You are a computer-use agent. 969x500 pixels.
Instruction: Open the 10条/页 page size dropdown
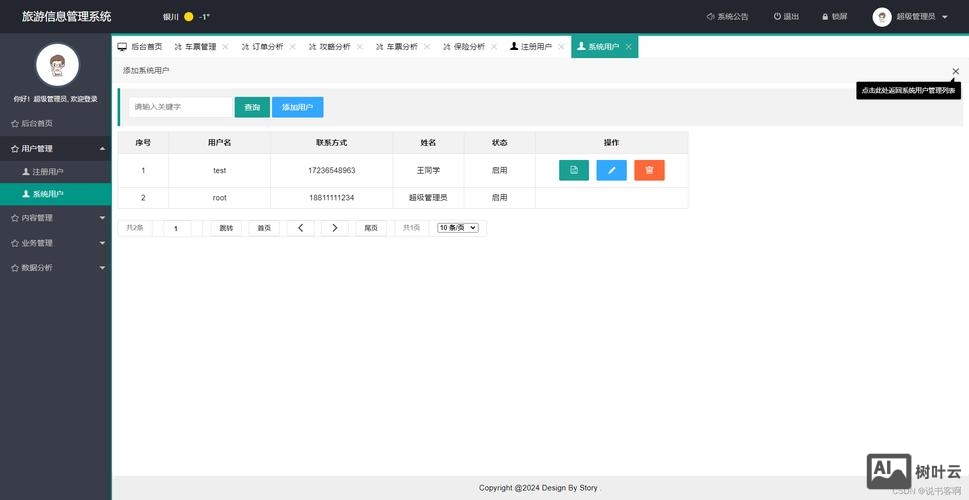click(458, 228)
